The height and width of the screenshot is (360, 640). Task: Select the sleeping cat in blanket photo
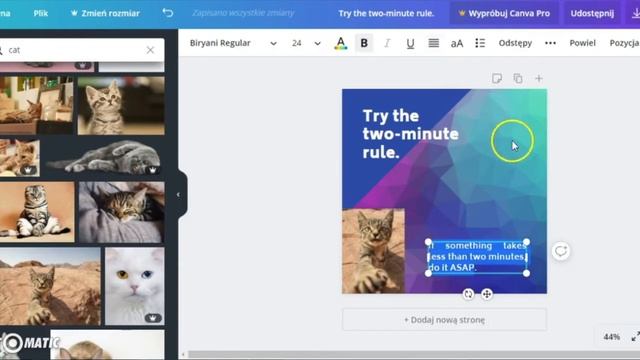[122, 212]
